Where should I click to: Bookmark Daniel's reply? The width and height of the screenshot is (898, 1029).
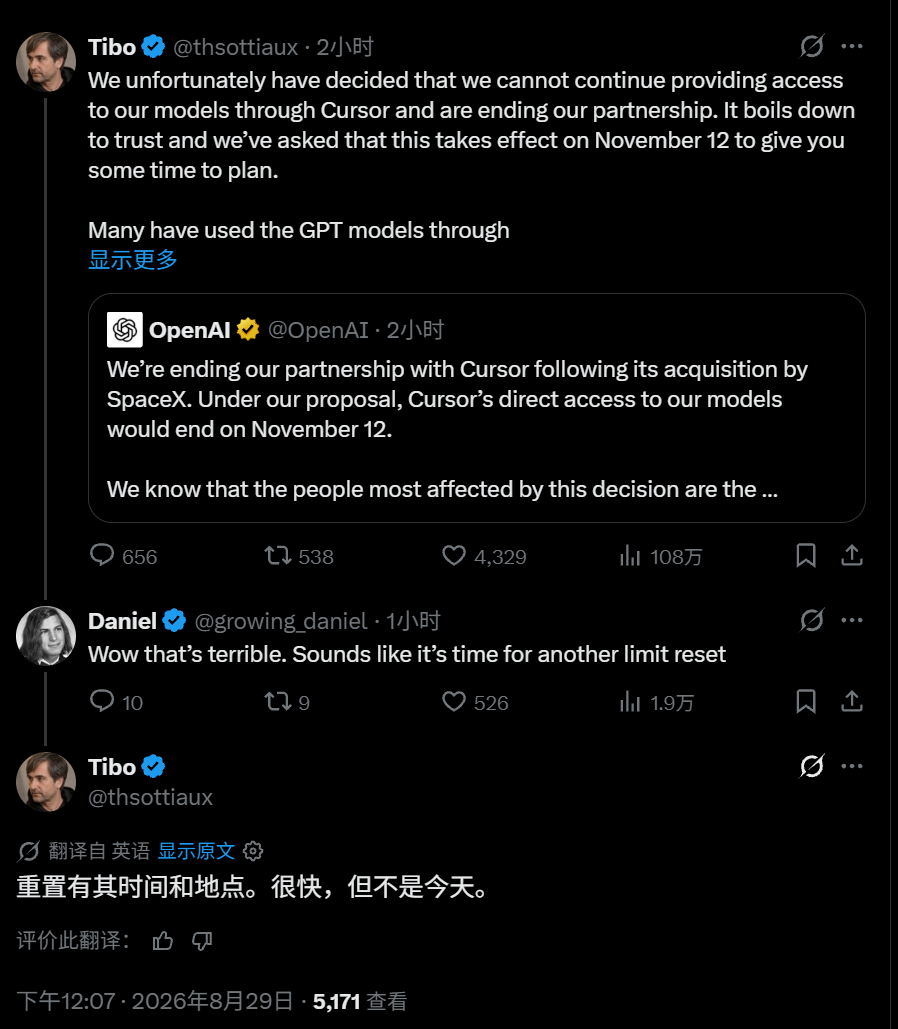[x=806, y=702]
